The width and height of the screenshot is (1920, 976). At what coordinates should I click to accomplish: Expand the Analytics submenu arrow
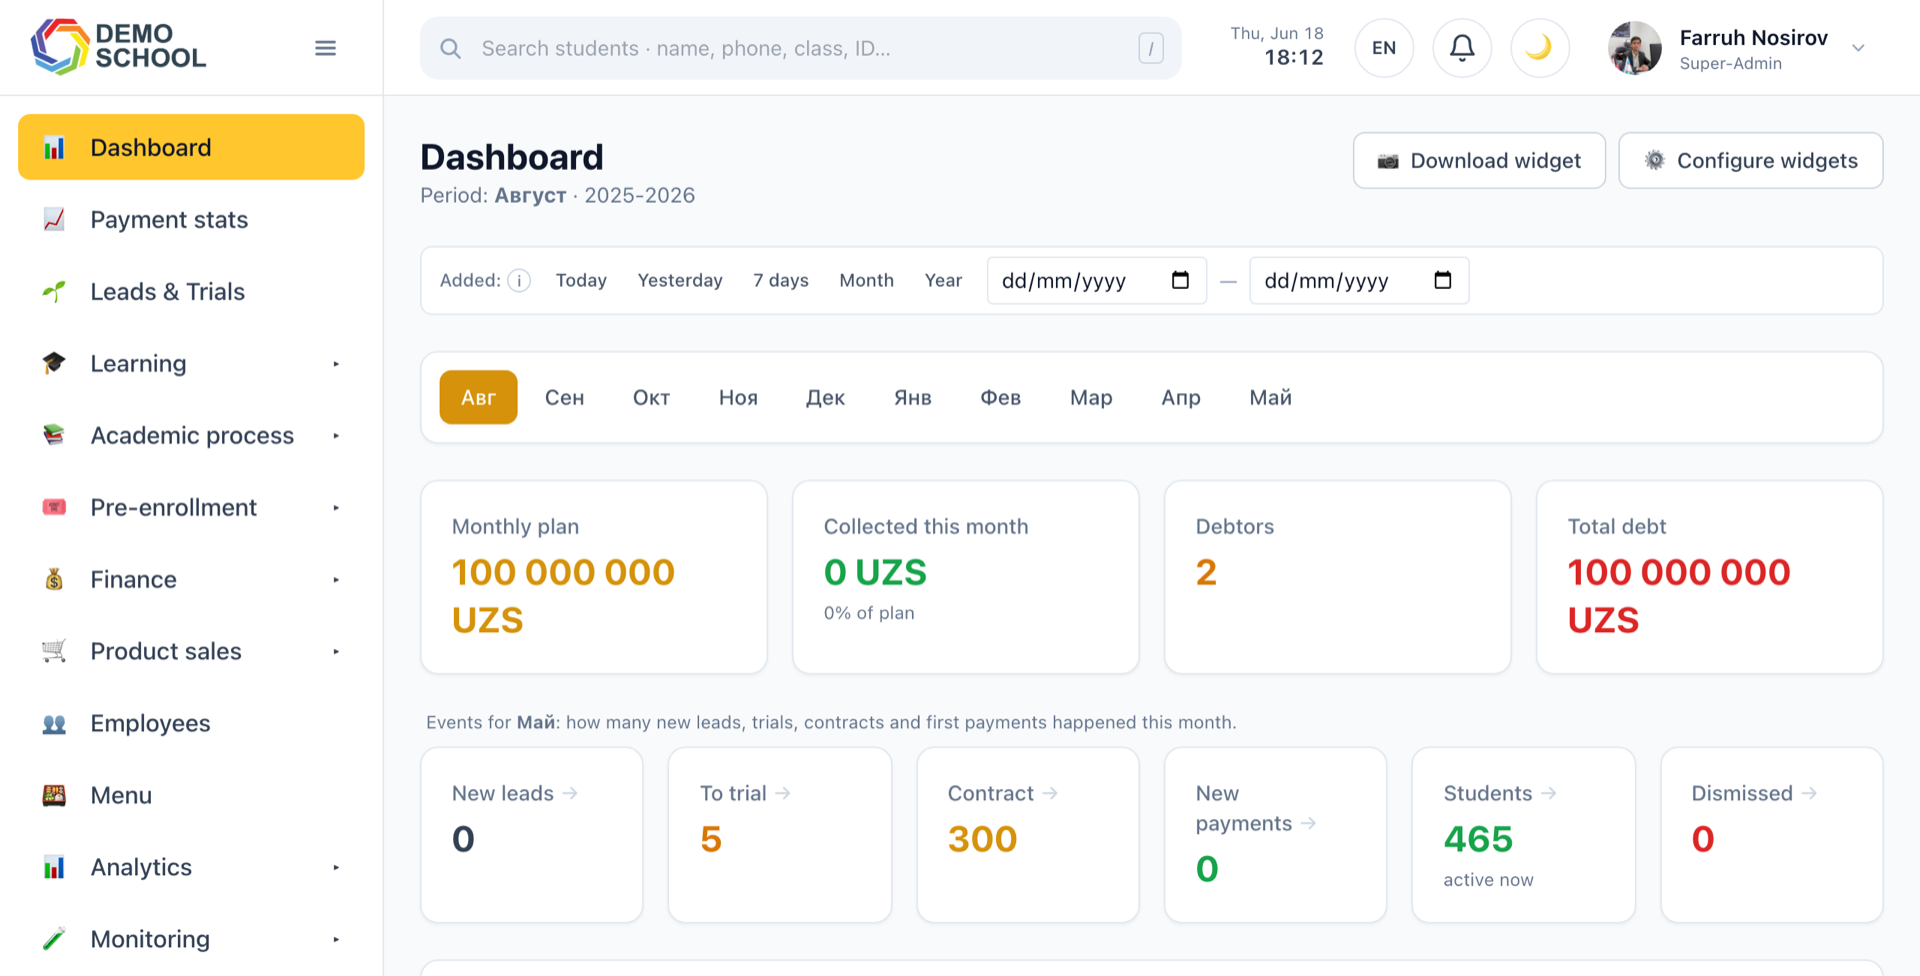pos(336,868)
